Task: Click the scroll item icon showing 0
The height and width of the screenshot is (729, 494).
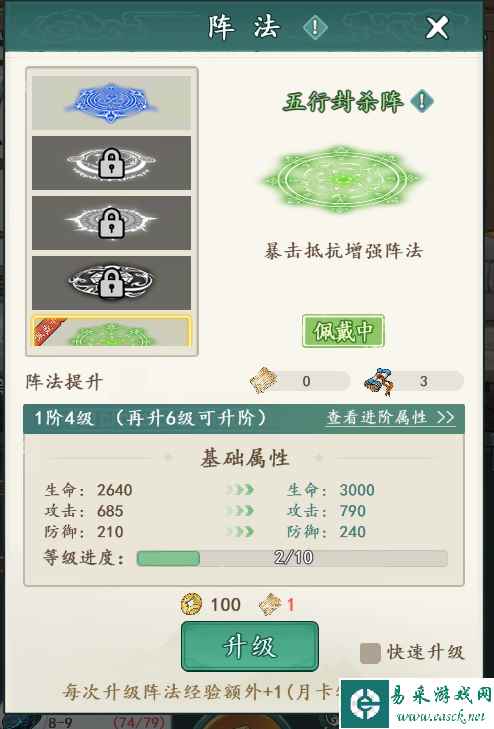Action: 264,381
